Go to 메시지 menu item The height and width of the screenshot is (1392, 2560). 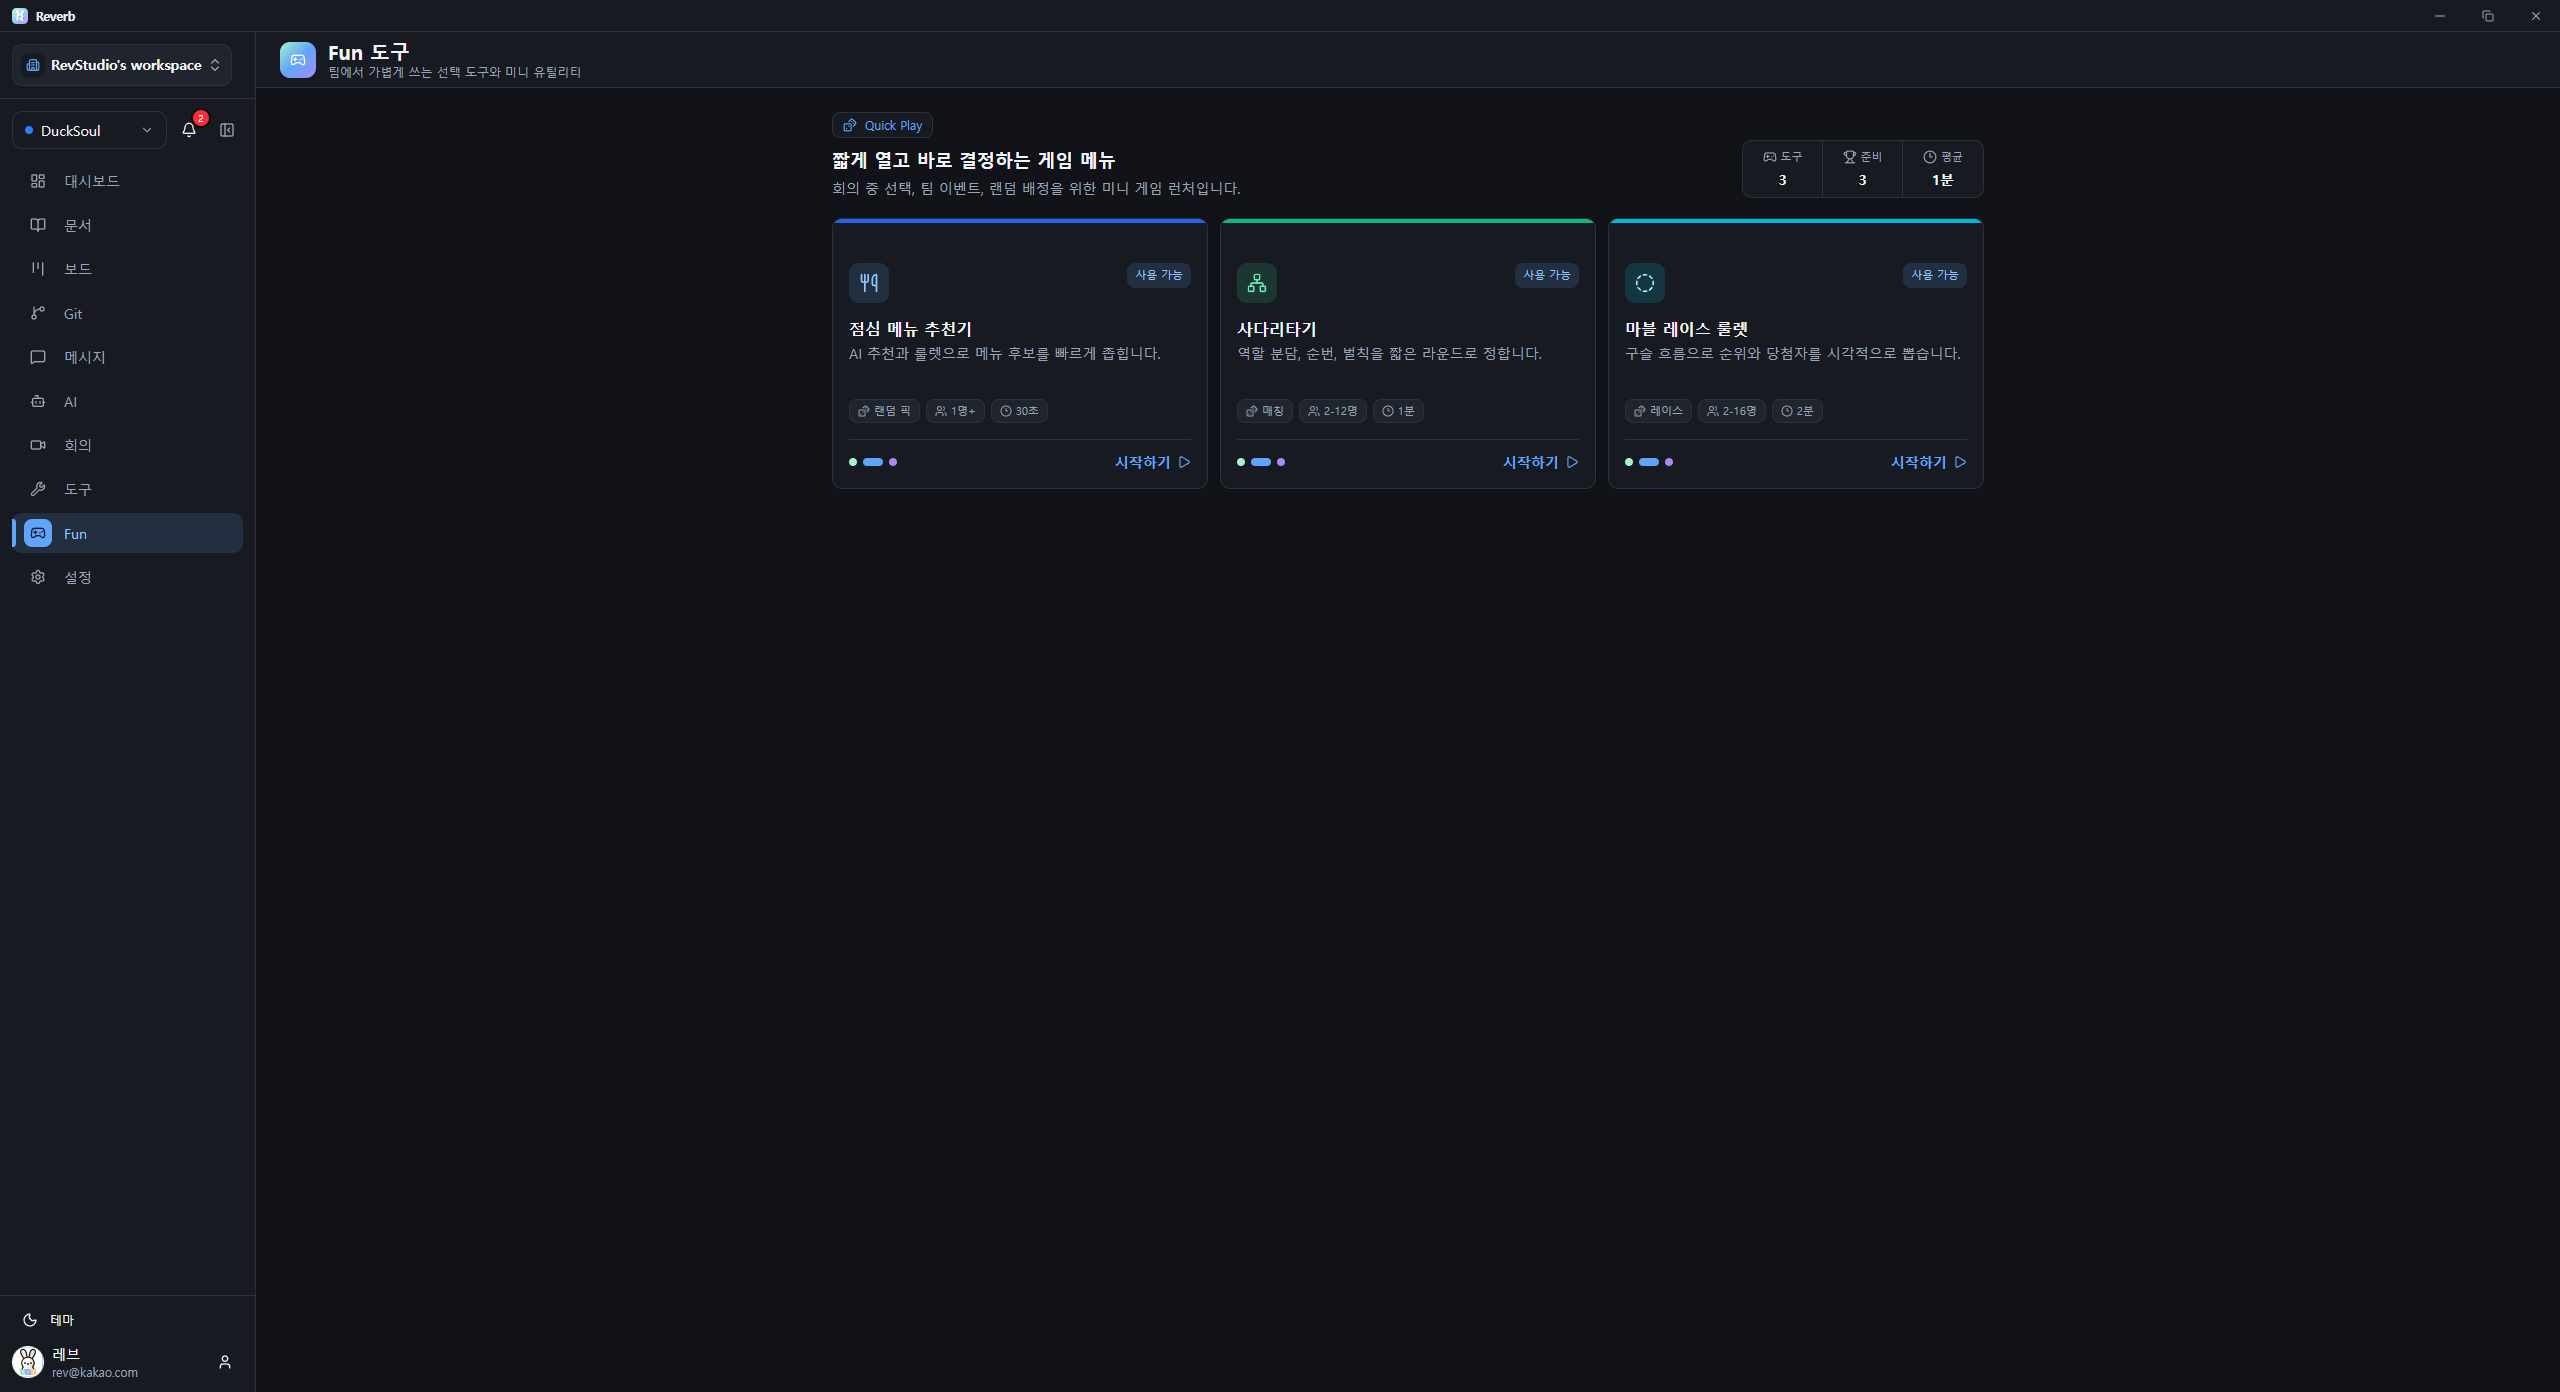[x=128, y=357]
